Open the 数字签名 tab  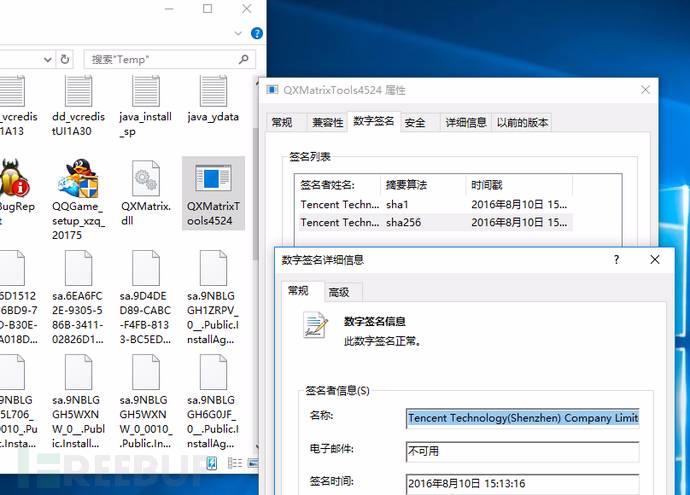pyautogui.click(x=374, y=121)
